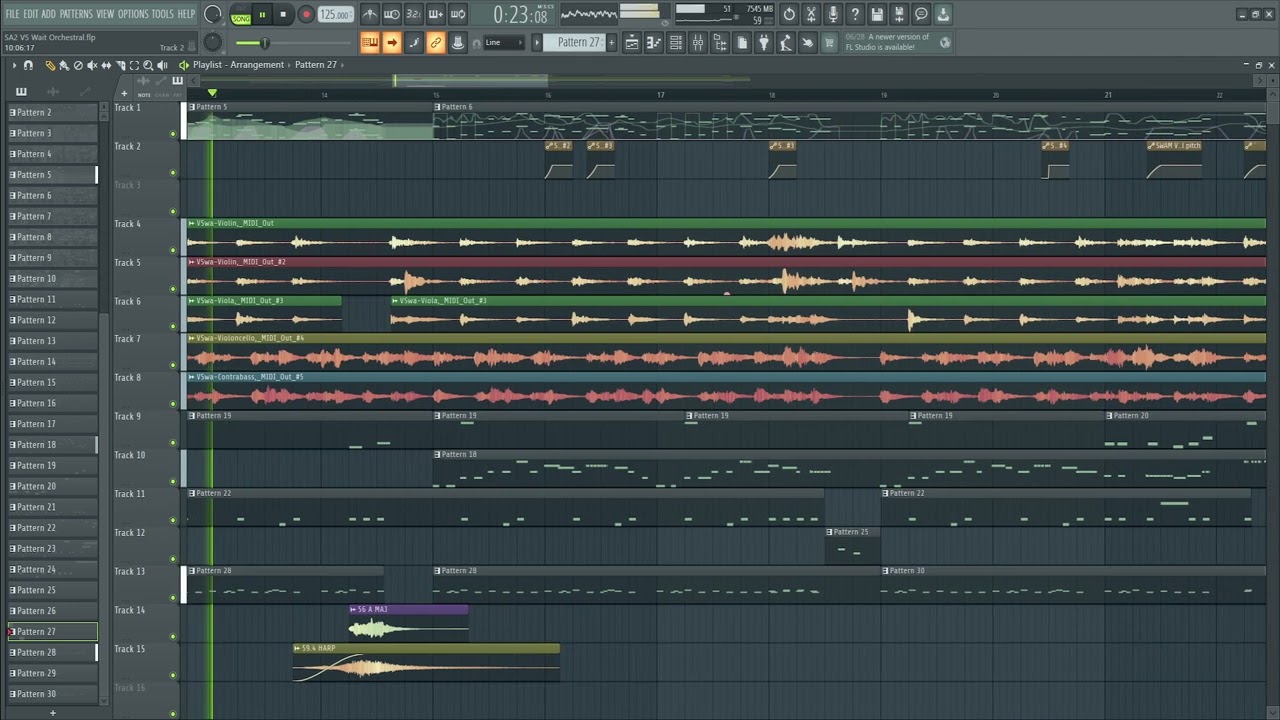Open the piano roll view icon
The image size is (1280, 720).
pos(654,42)
